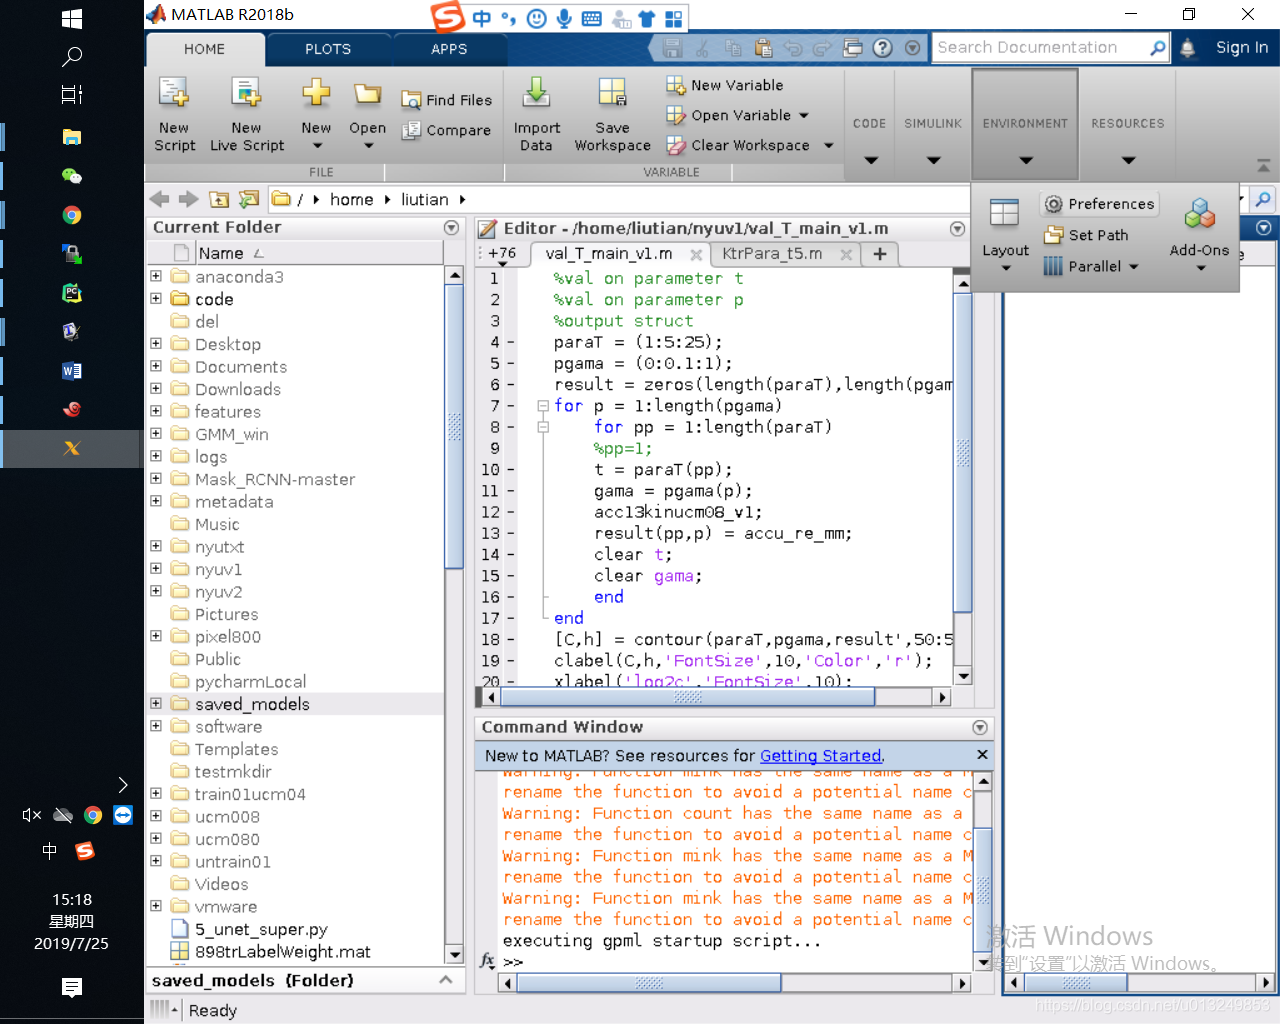Click the forward navigation arrow
The image size is (1280, 1024).
pos(188,199)
